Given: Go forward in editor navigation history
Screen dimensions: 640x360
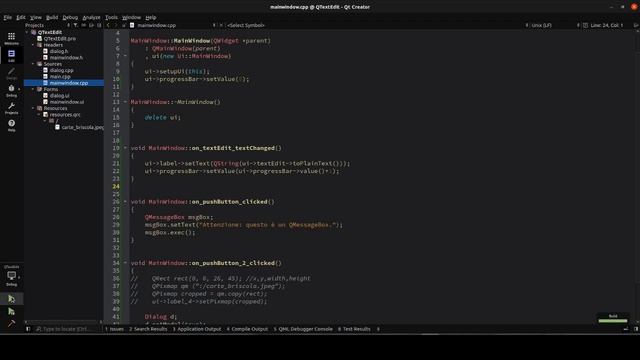Looking at the screenshot, I should pos(116,25).
